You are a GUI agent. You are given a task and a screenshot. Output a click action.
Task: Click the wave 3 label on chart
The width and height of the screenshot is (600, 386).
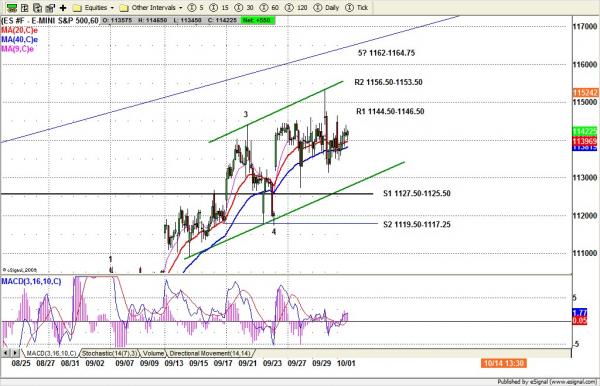[x=246, y=114]
